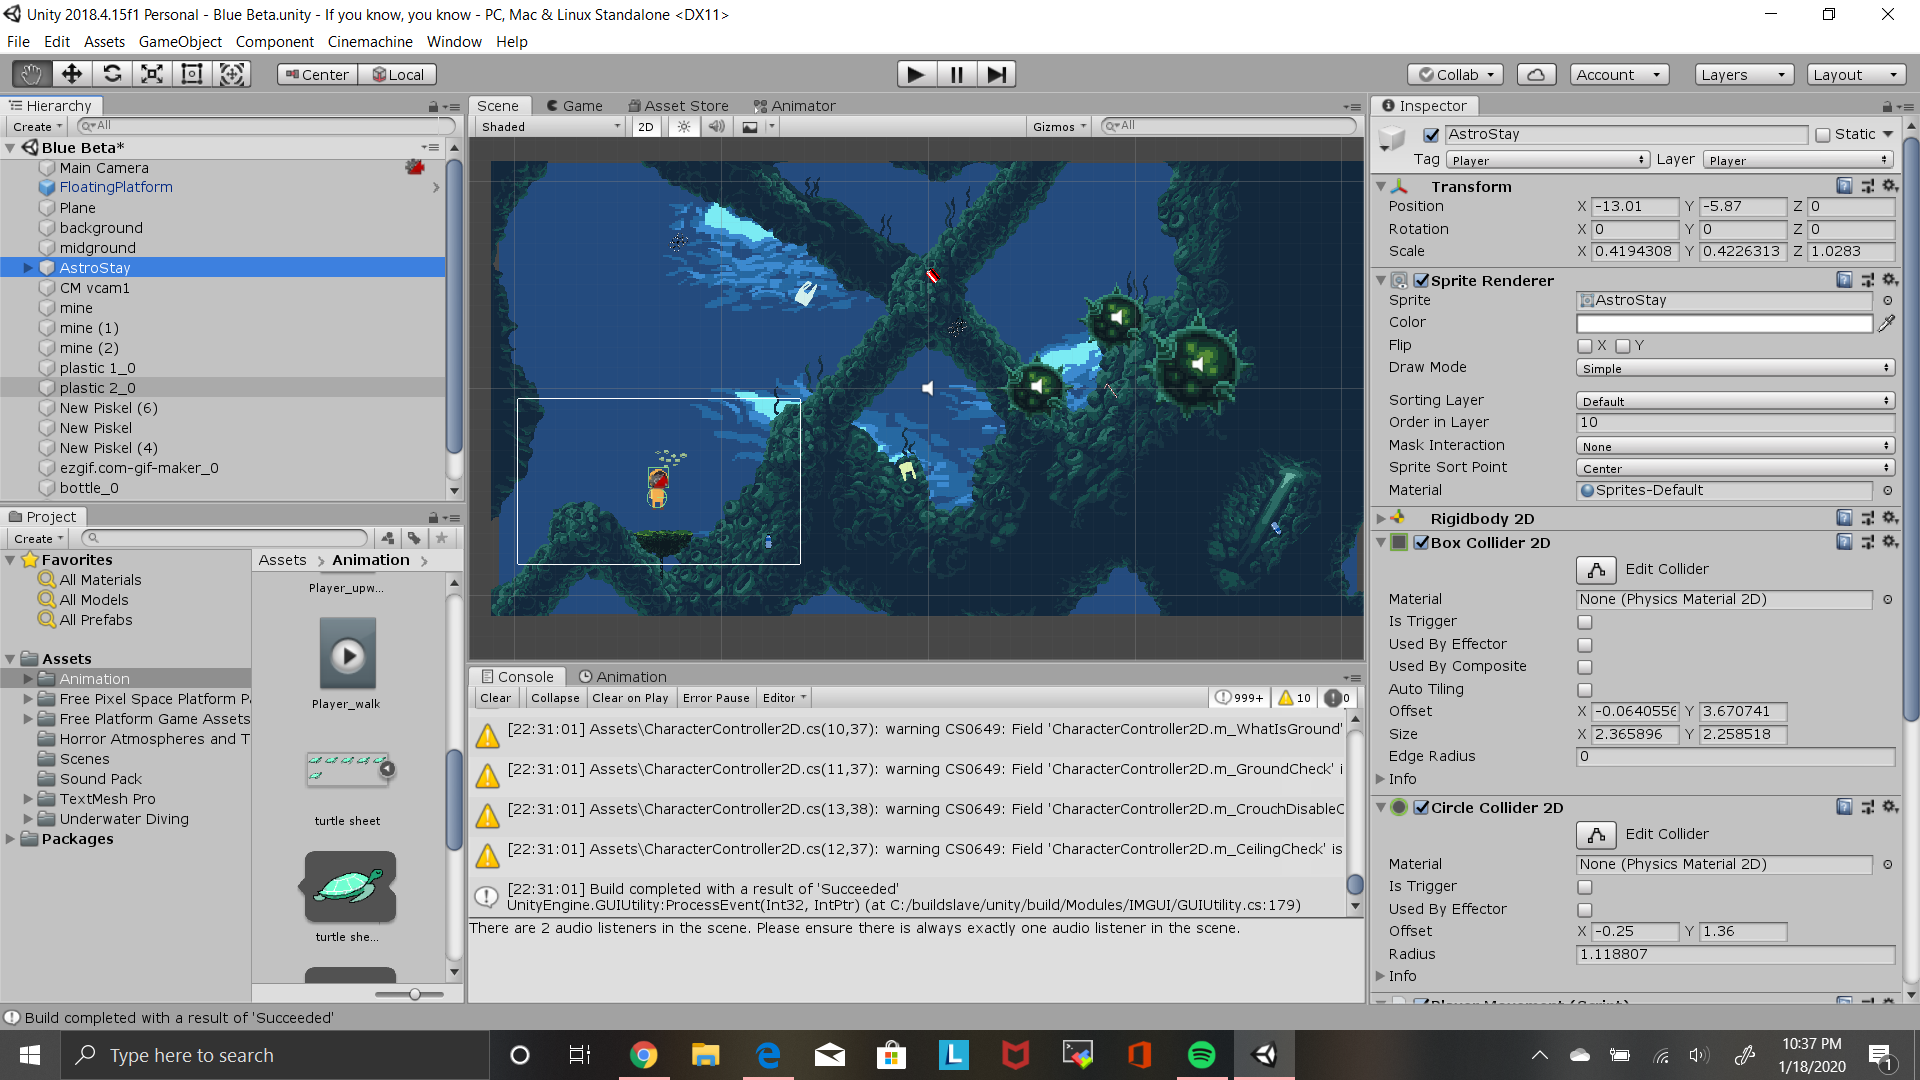
Task: Select the Rotate tool
Action: coord(112,74)
